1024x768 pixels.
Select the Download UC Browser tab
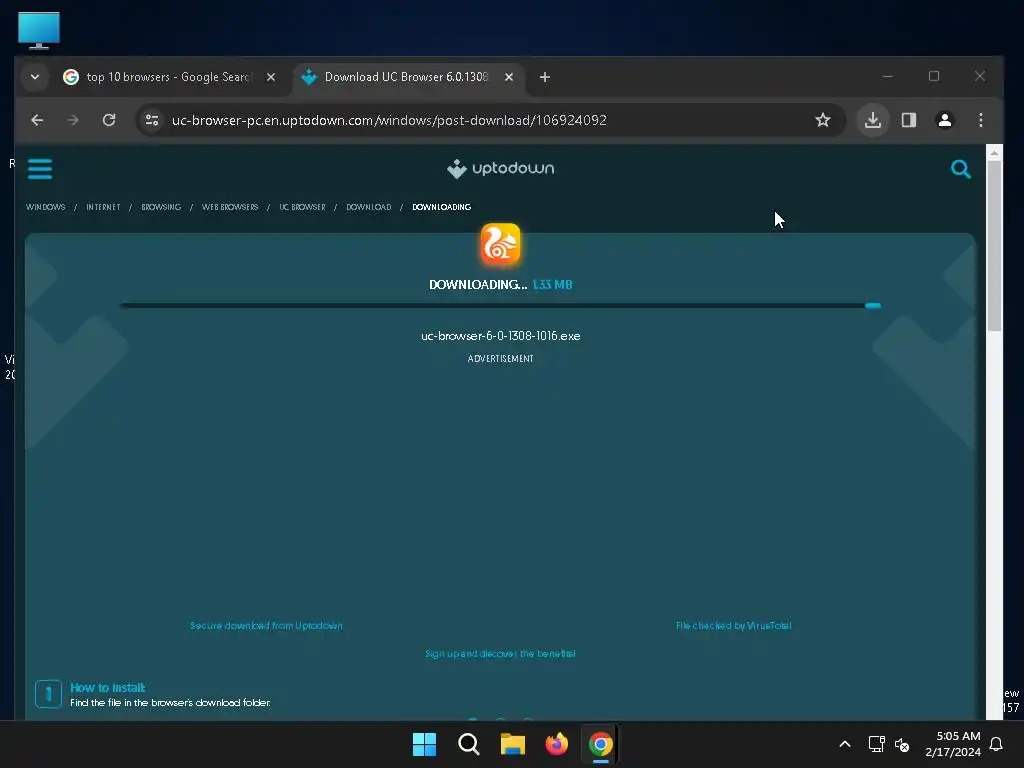(408, 77)
